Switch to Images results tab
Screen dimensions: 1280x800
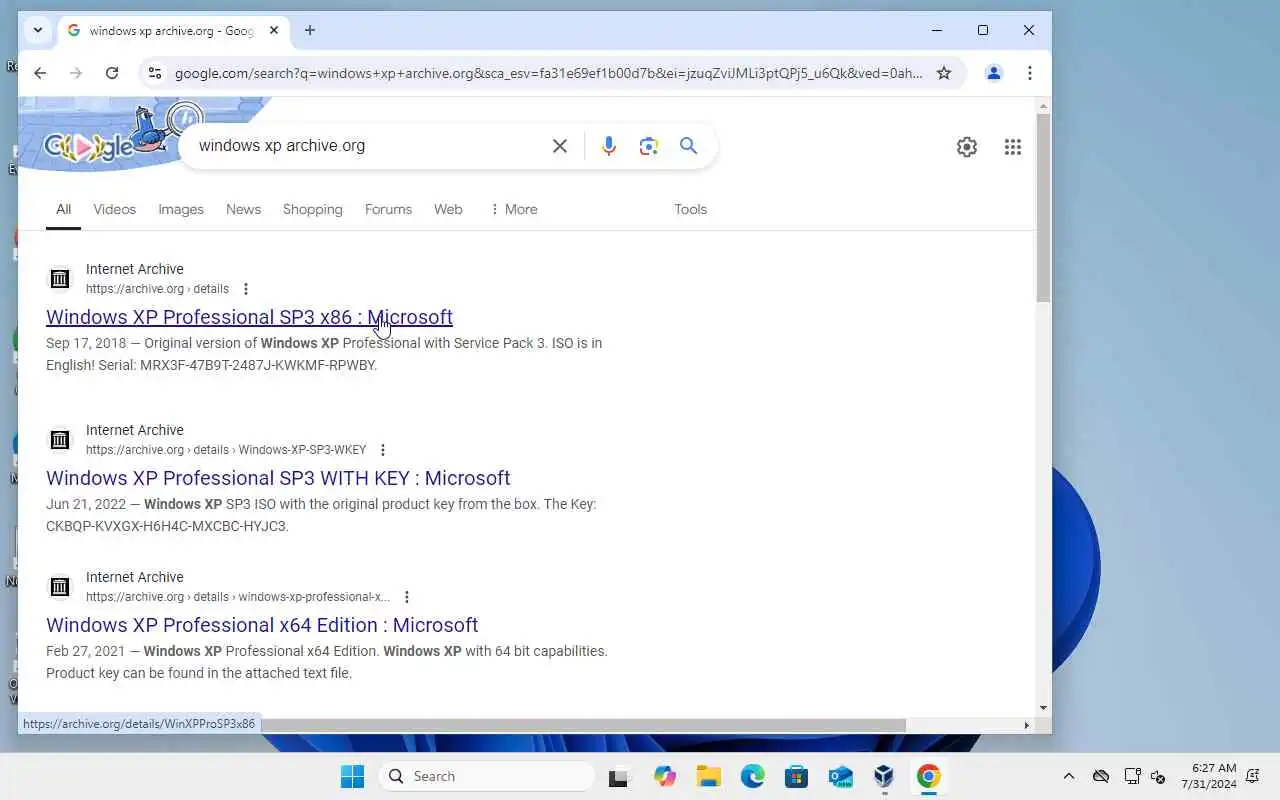pos(181,209)
